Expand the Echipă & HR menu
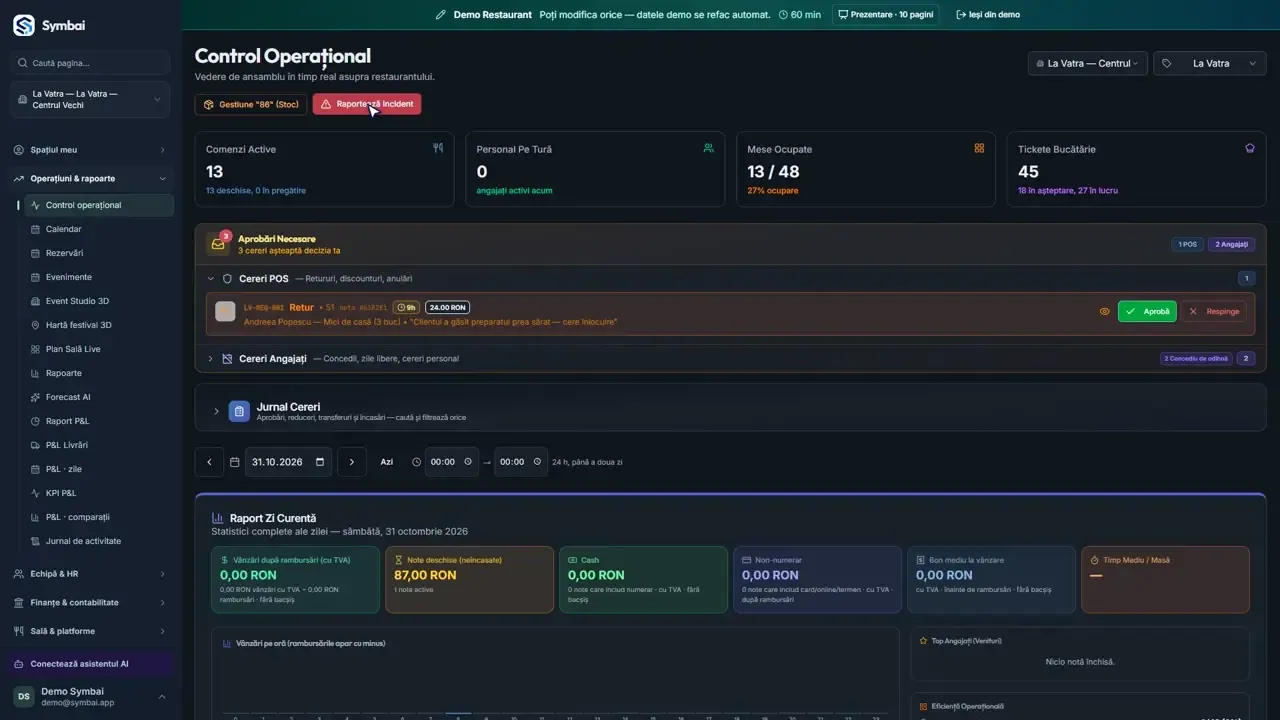1280x720 pixels. [x=91, y=574]
